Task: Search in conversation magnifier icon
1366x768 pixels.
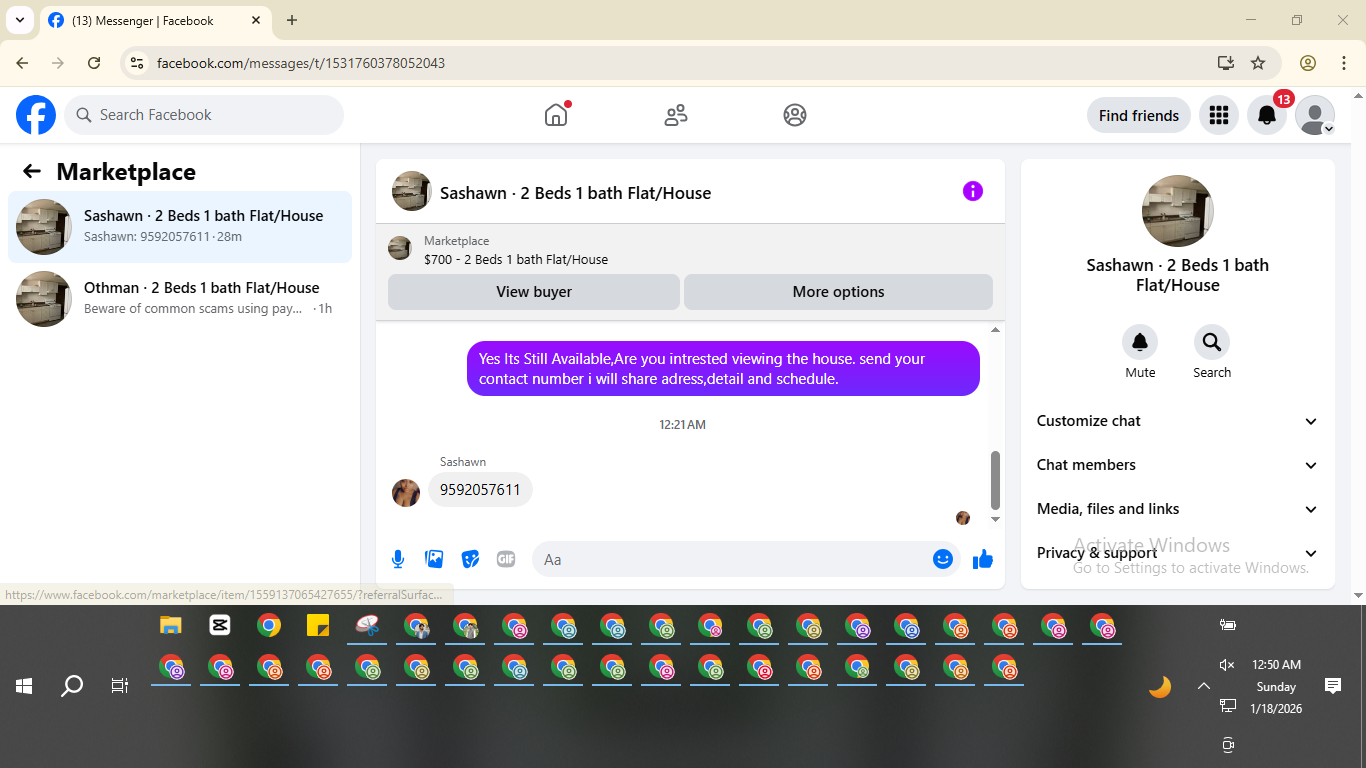Action: coord(1212,343)
